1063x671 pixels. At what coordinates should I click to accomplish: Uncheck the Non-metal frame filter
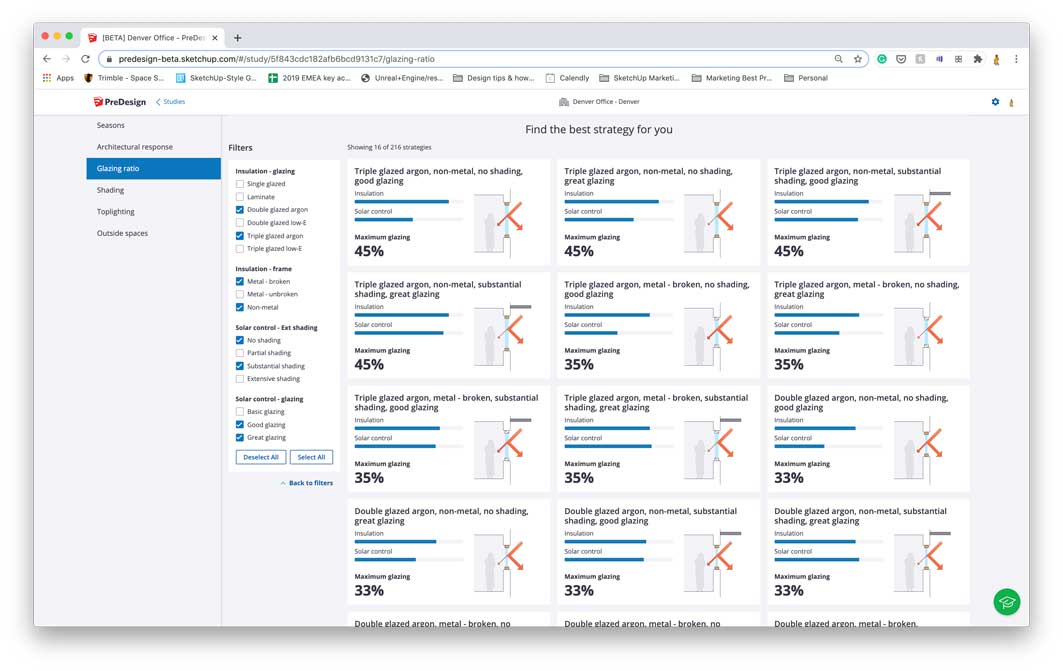click(239, 307)
